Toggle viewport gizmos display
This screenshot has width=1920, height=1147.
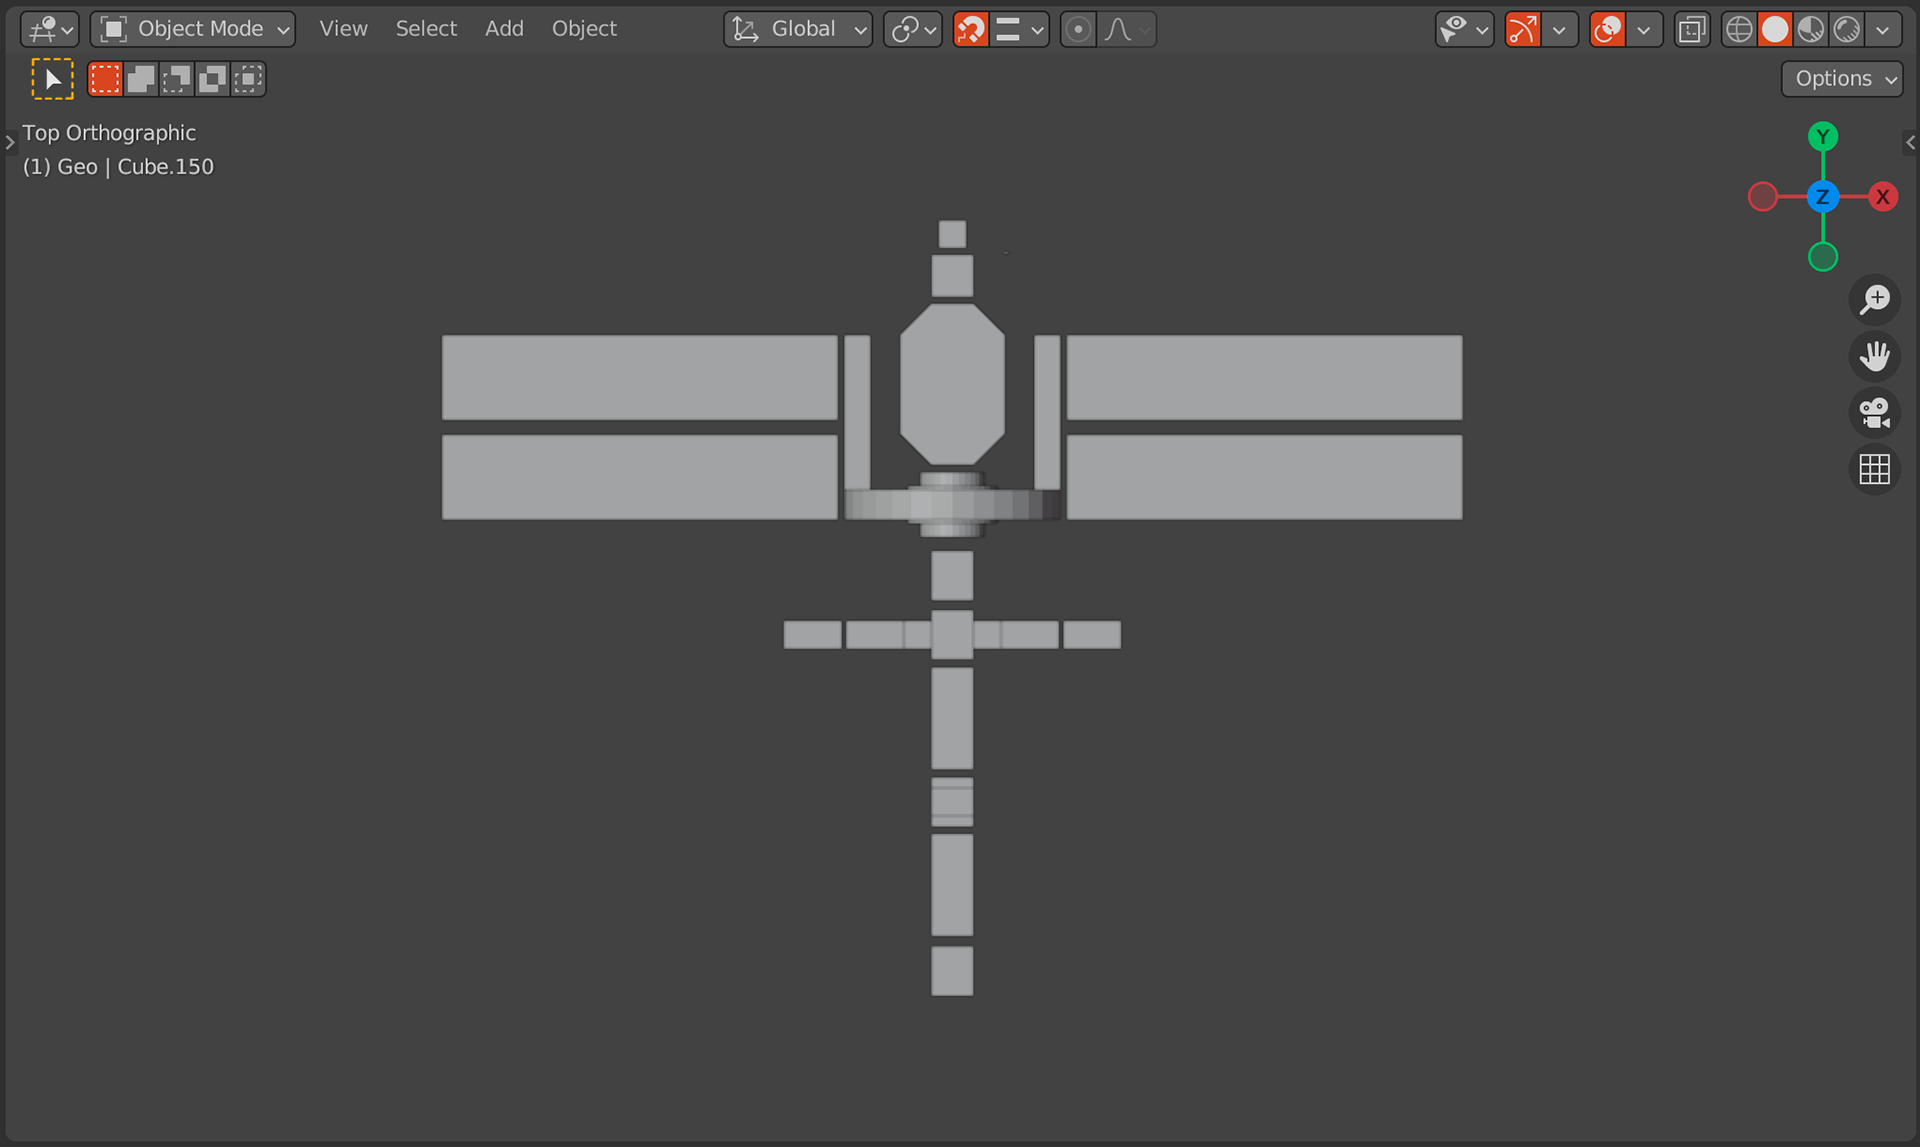coord(1523,29)
